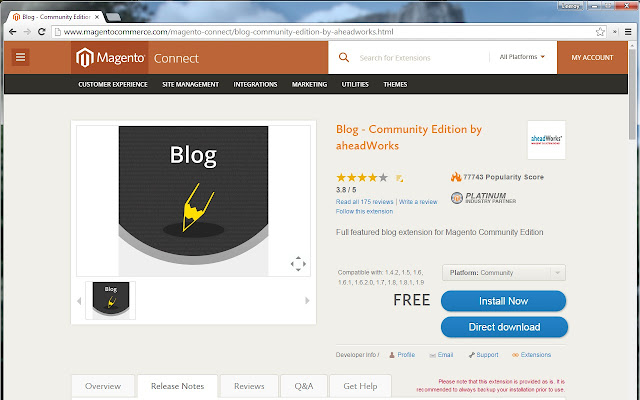Reload the page with refresh icon
The height and width of the screenshot is (400, 640).
(41, 32)
